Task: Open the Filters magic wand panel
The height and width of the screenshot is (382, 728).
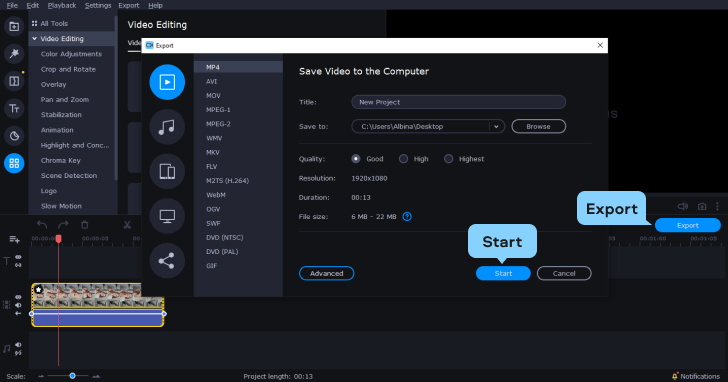Action: pyautogui.click(x=14, y=54)
